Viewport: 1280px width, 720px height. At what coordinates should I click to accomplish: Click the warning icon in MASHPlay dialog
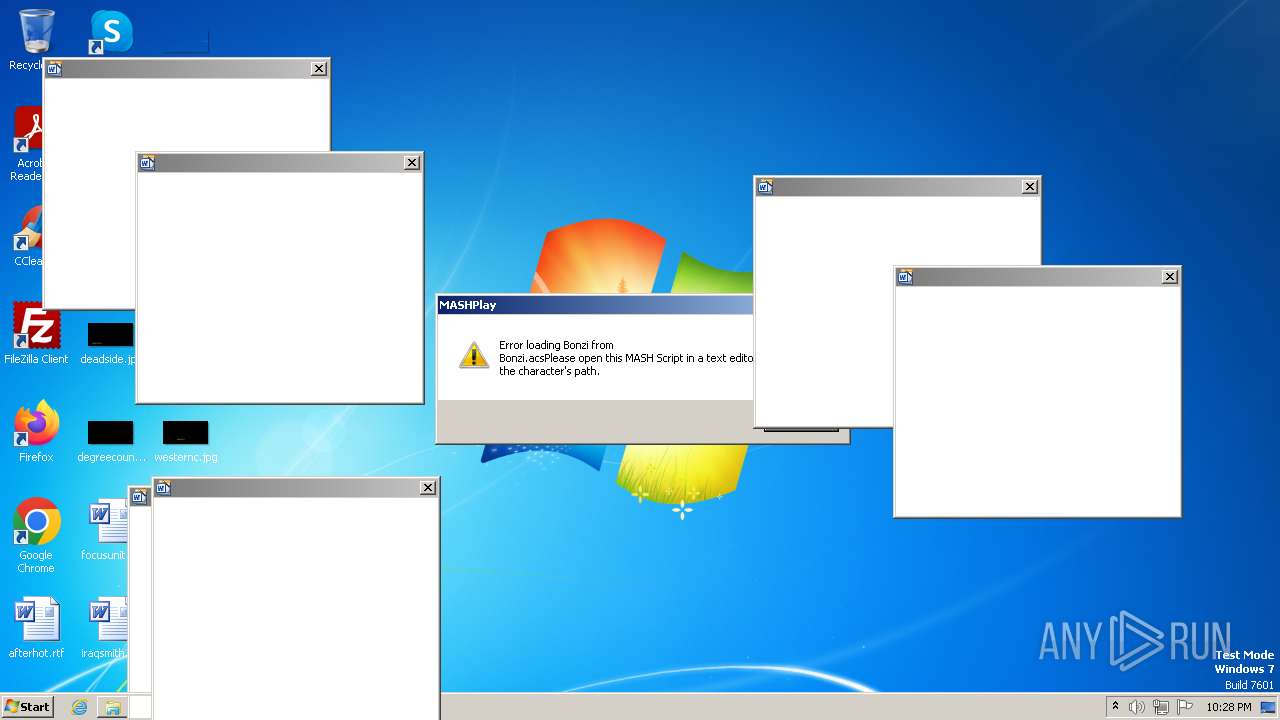pos(474,355)
